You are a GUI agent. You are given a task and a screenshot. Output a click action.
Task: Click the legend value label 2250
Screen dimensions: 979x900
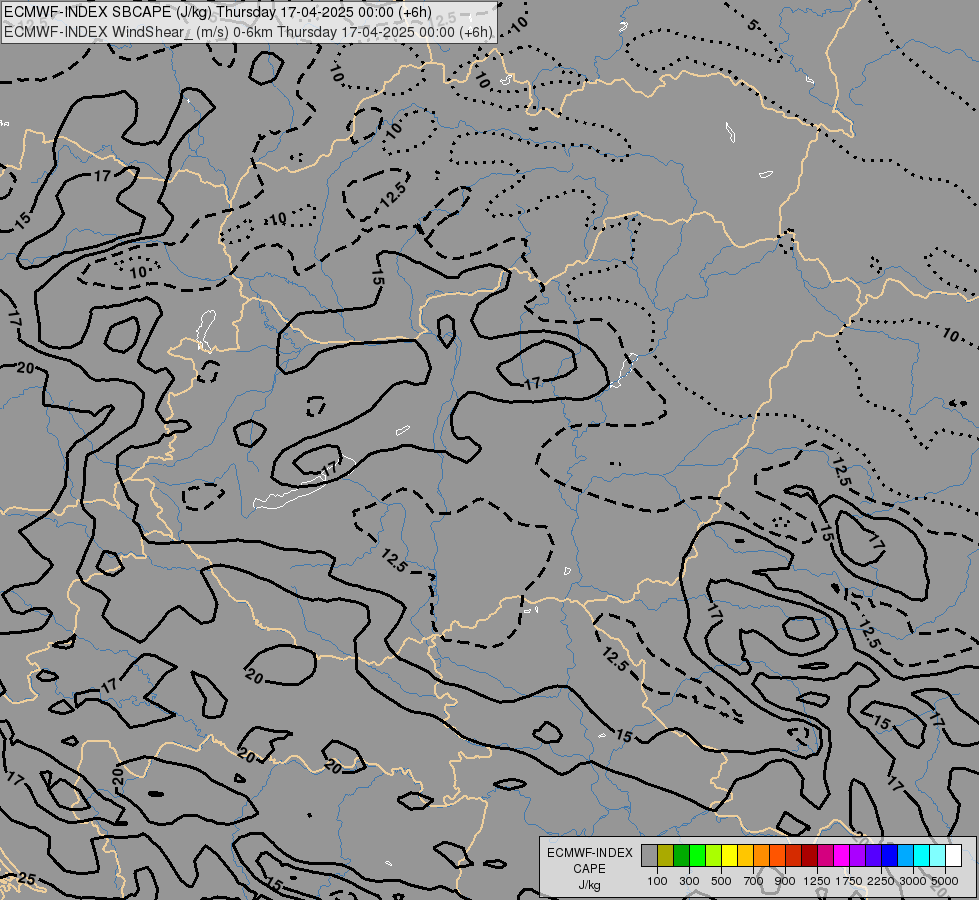click(881, 881)
